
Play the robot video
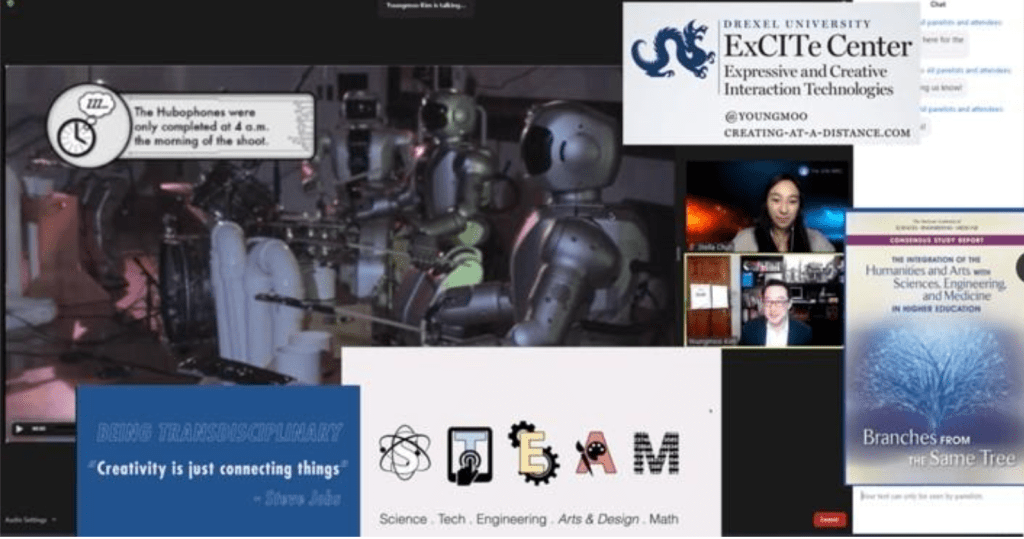click(x=18, y=429)
